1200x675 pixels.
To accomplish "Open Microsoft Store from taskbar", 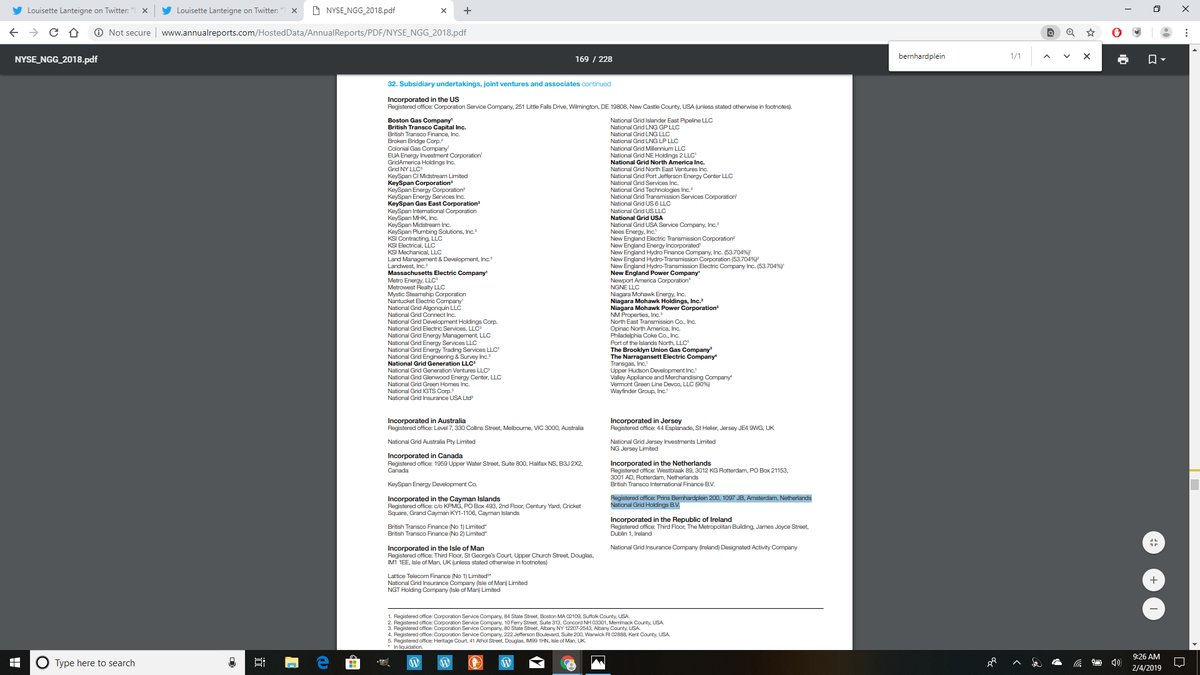I will tap(352, 662).
